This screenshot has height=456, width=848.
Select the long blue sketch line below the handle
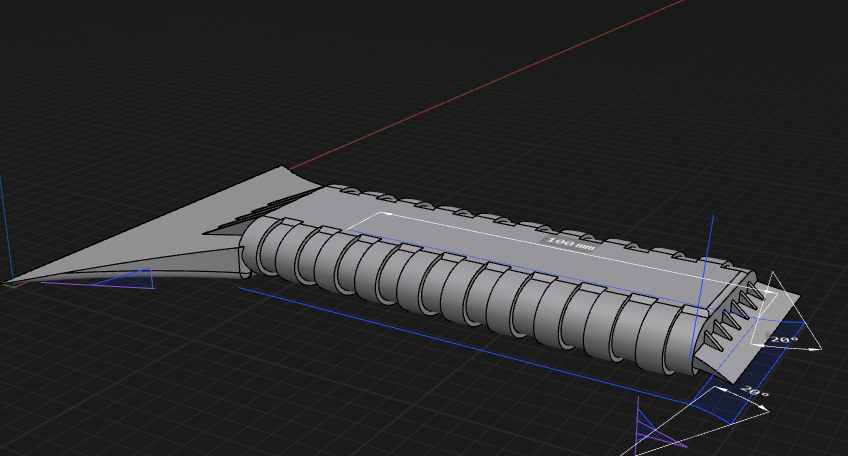[465, 346]
